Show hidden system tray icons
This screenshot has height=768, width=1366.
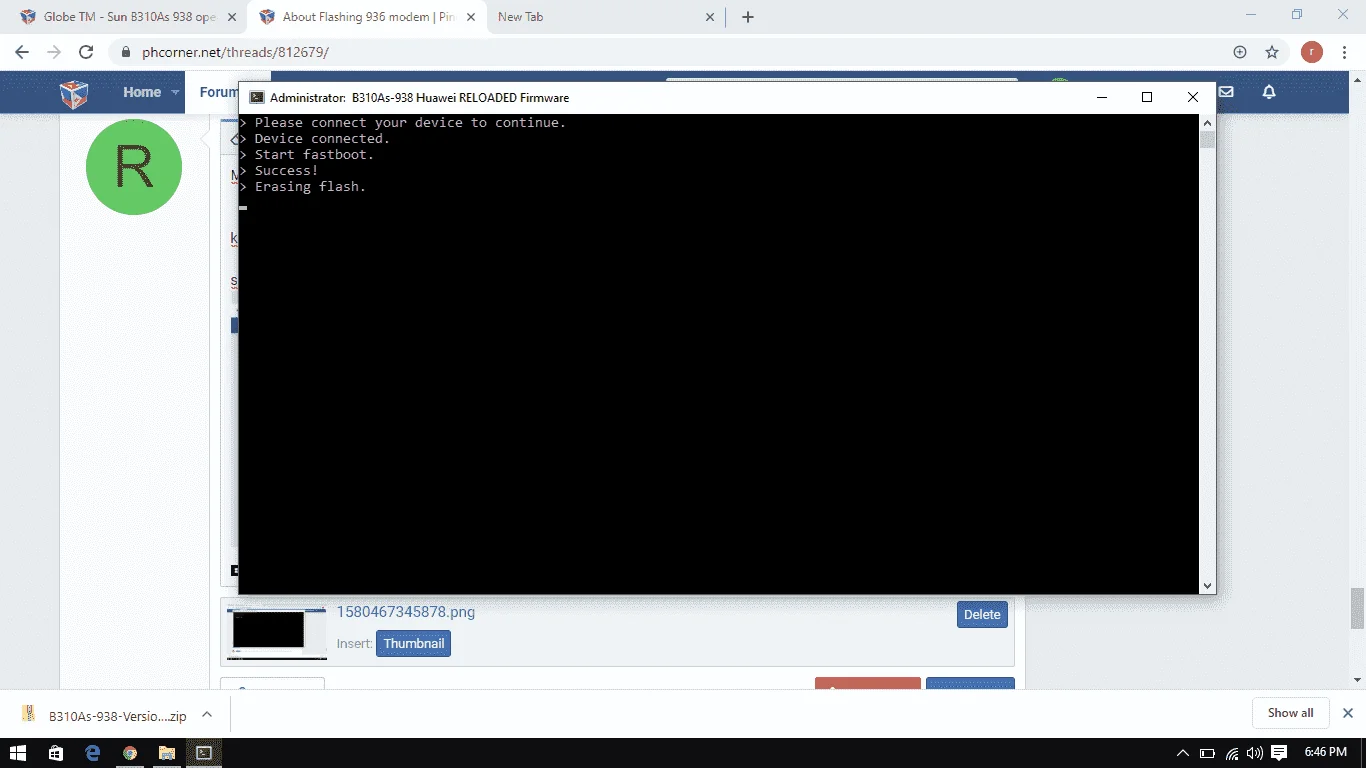coord(1183,753)
